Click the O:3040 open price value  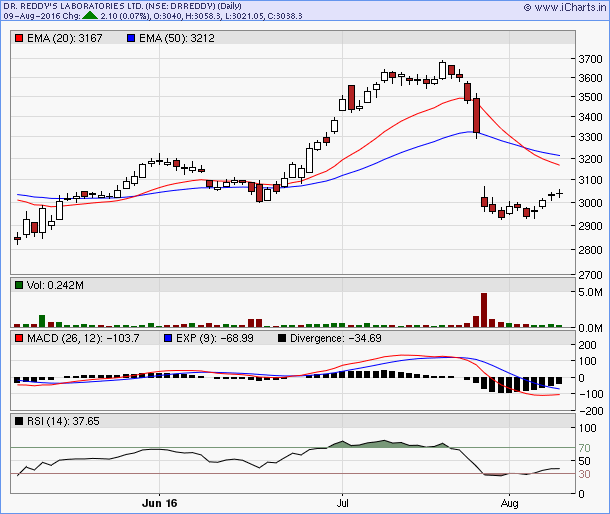[167, 16]
